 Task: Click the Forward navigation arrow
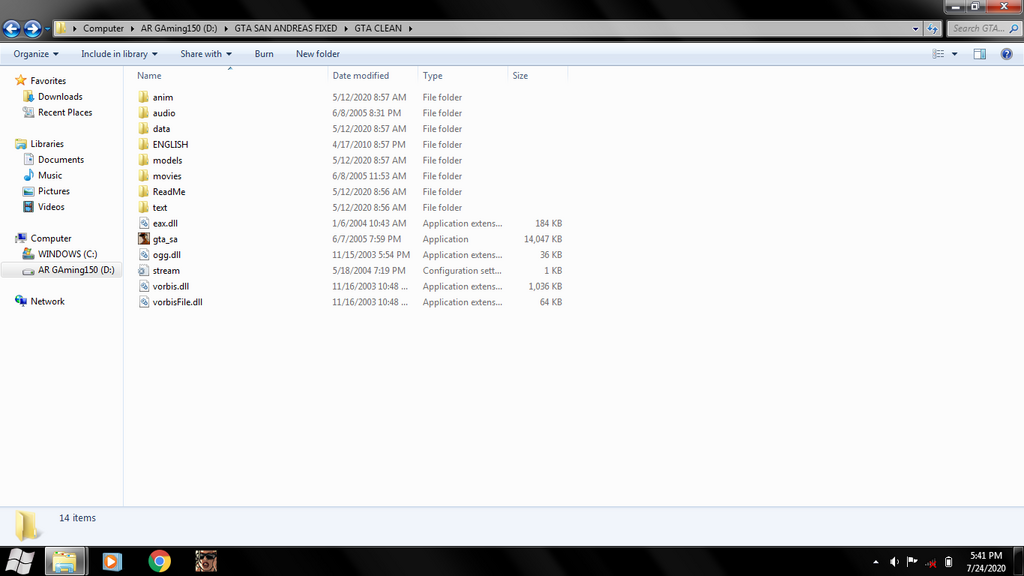click(32, 28)
